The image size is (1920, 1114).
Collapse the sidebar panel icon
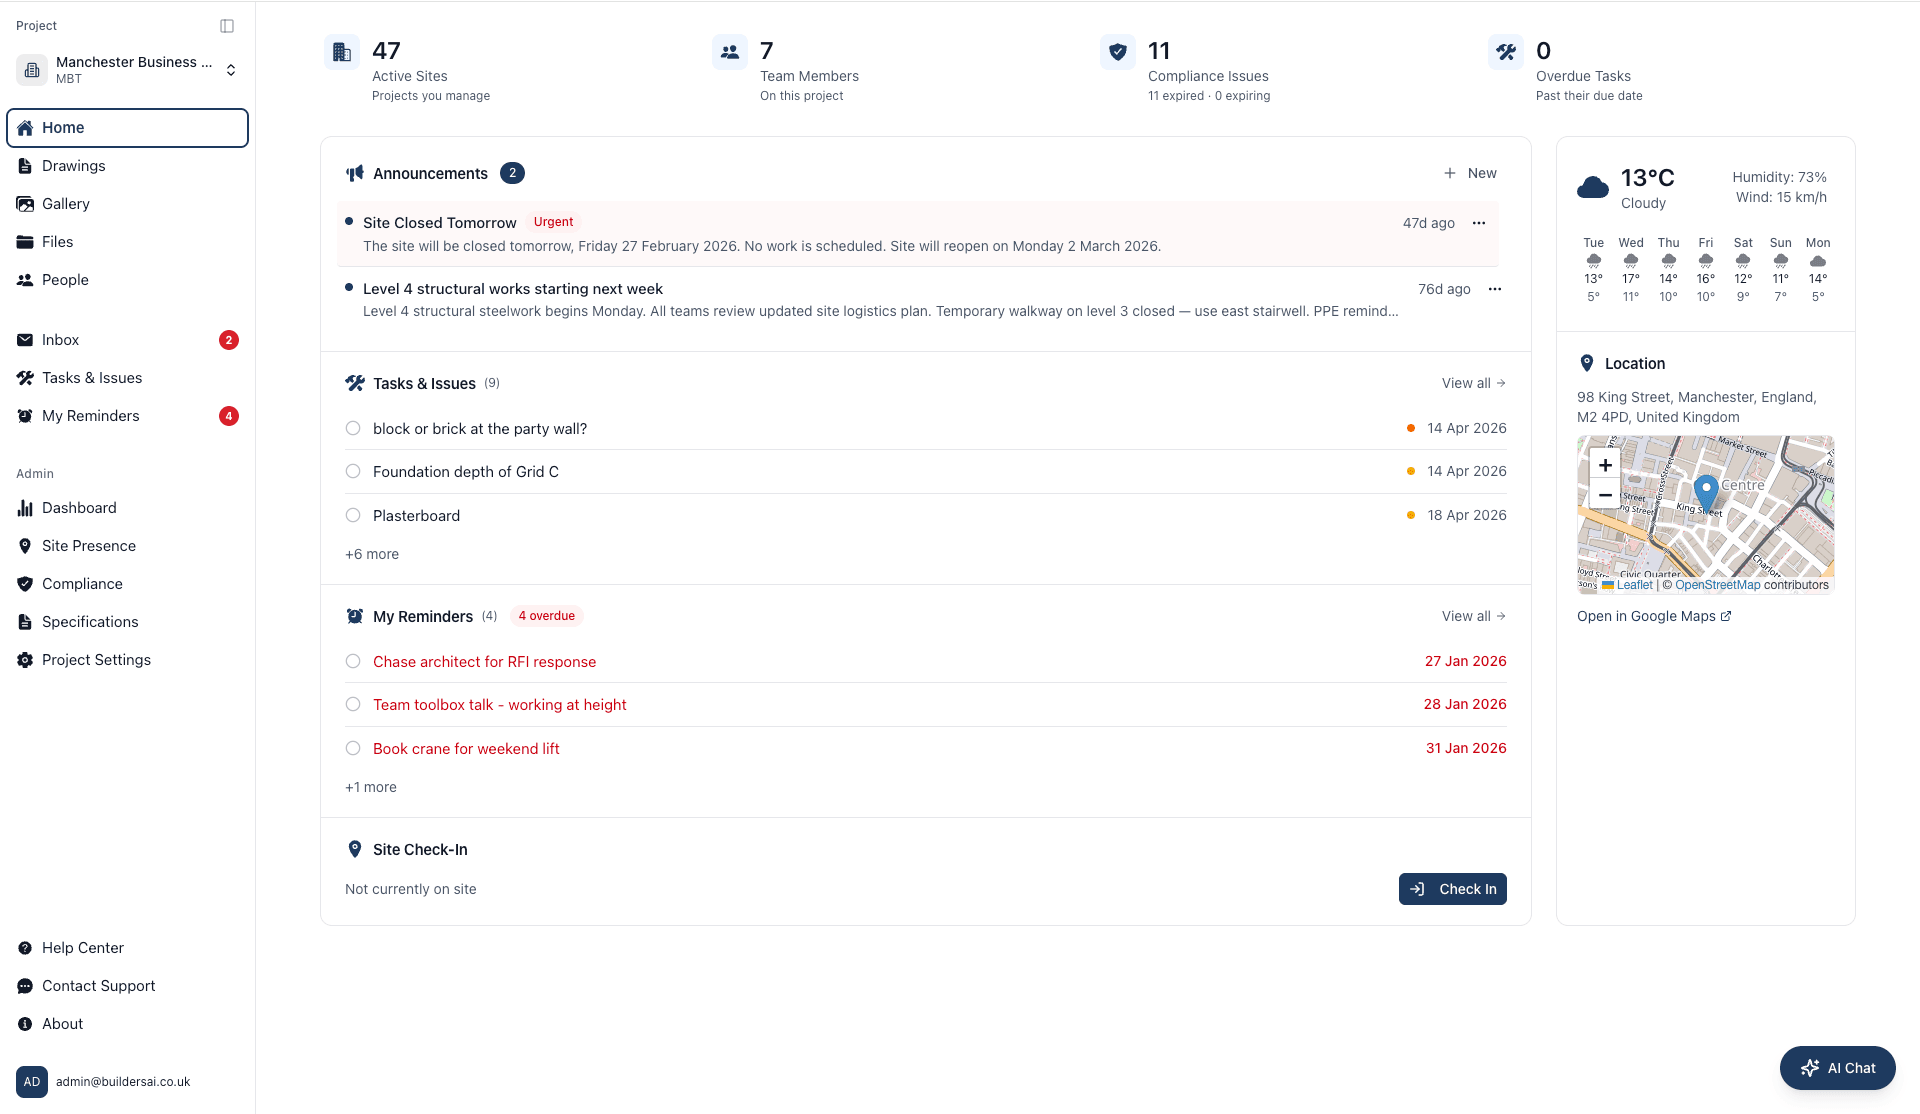coord(227,26)
